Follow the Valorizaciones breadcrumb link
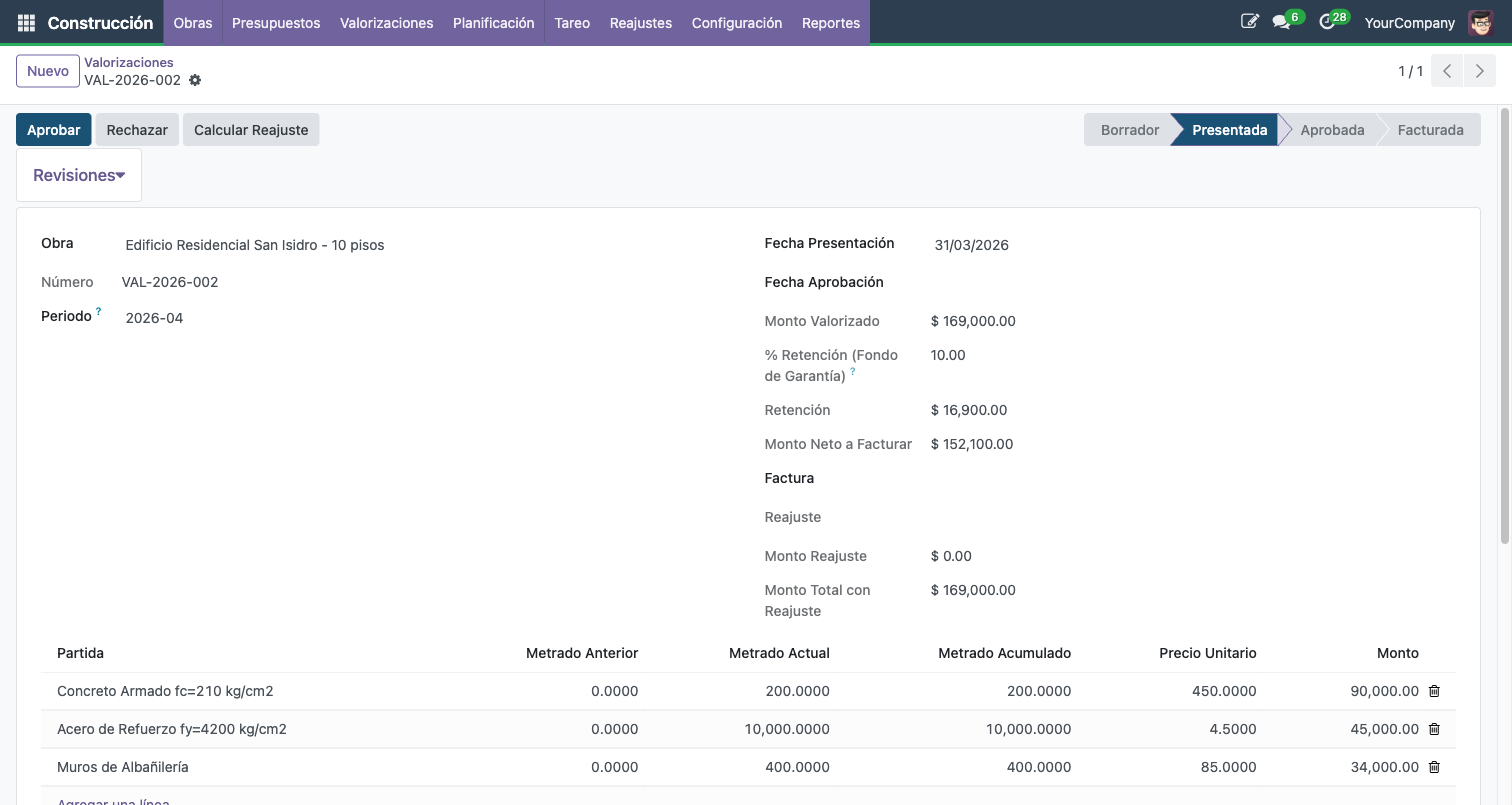The width and height of the screenshot is (1512, 805). coord(129,62)
